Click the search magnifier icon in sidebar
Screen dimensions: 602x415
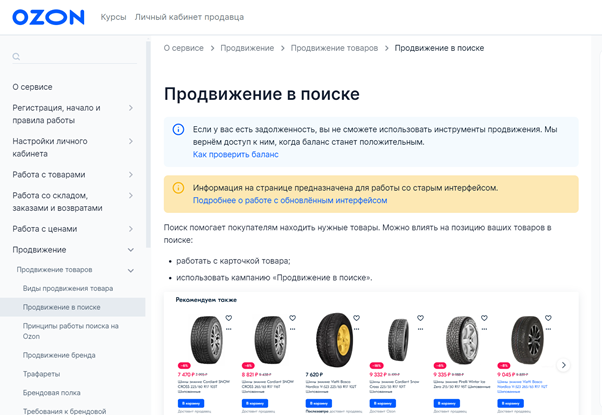point(17,57)
